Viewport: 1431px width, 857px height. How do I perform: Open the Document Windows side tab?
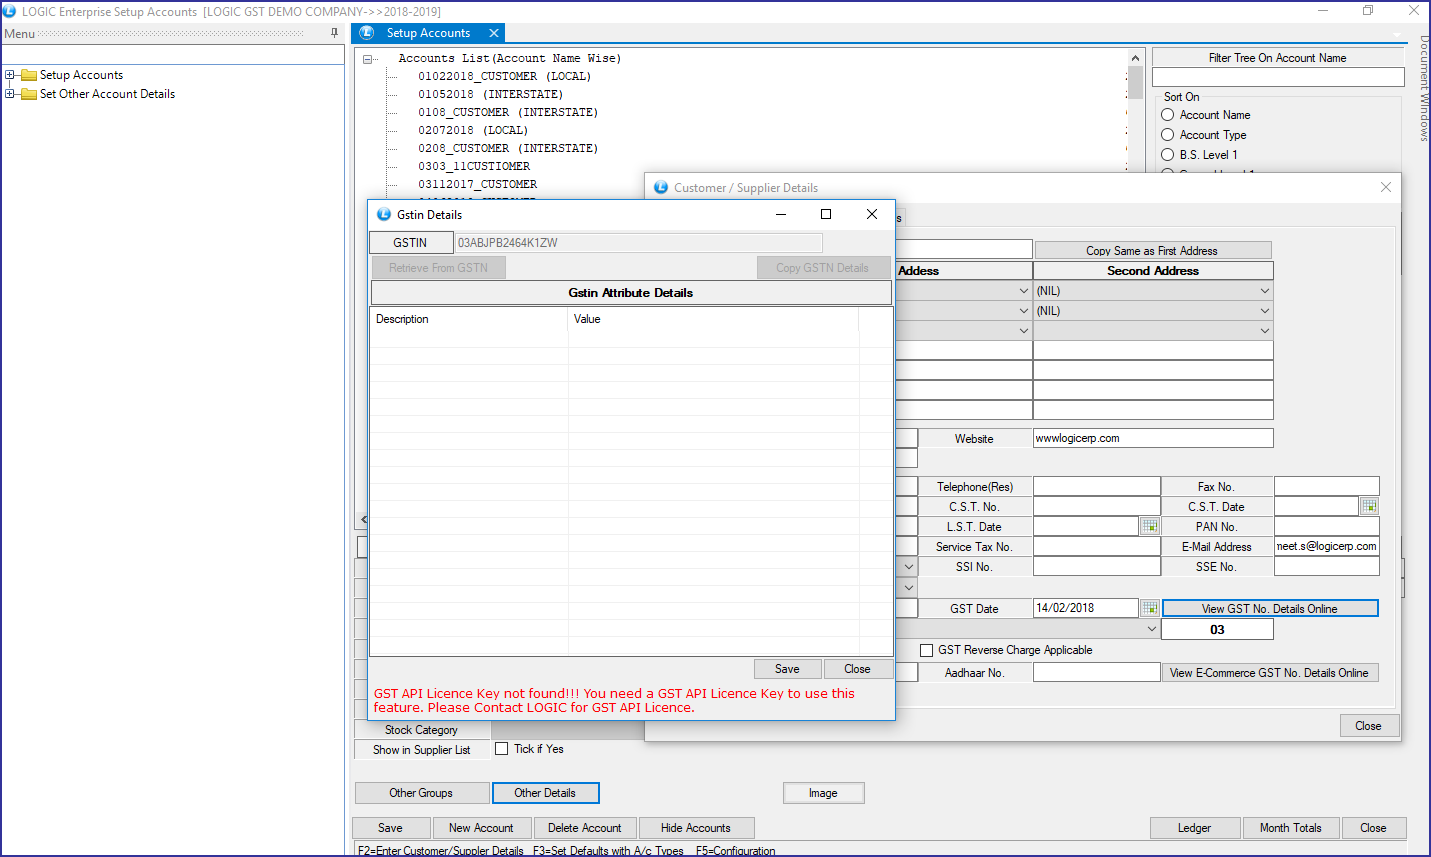(1424, 88)
